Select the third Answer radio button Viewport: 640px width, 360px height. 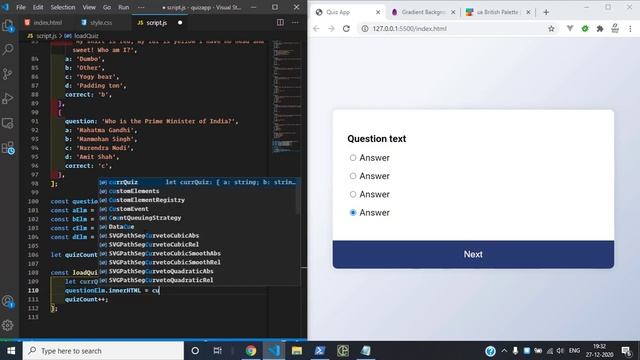click(353, 194)
